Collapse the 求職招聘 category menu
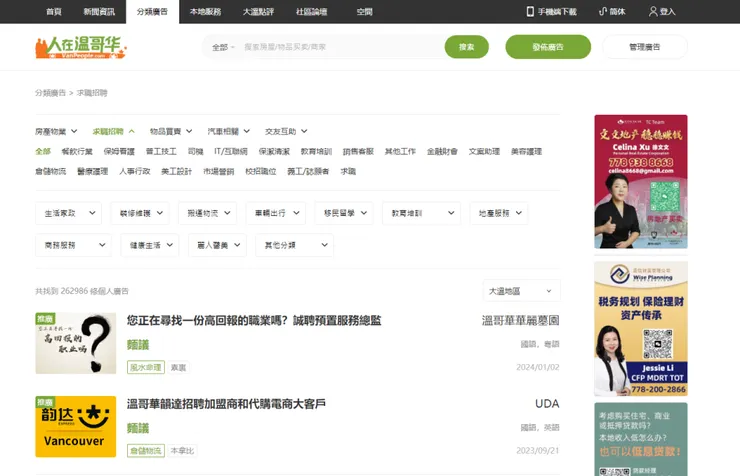This screenshot has height=476, width=740. click(x=114, y=131)
